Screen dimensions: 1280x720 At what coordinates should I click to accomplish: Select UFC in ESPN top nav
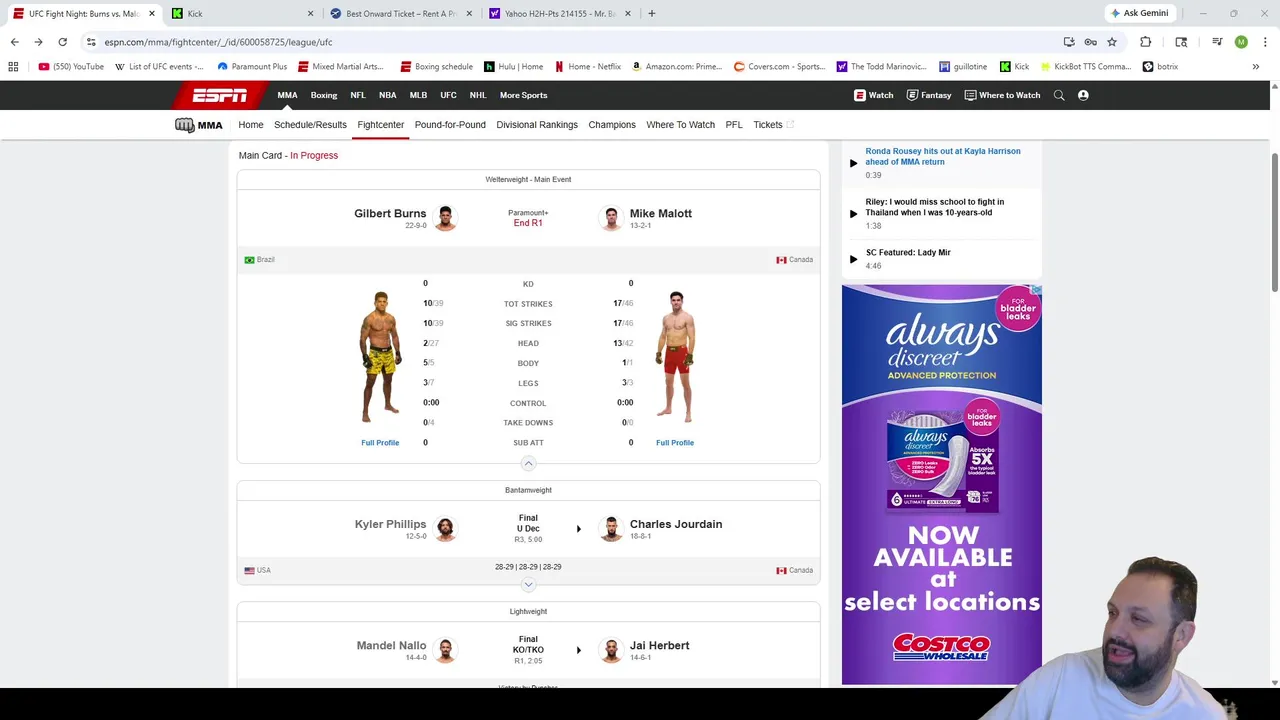[448, 95]
